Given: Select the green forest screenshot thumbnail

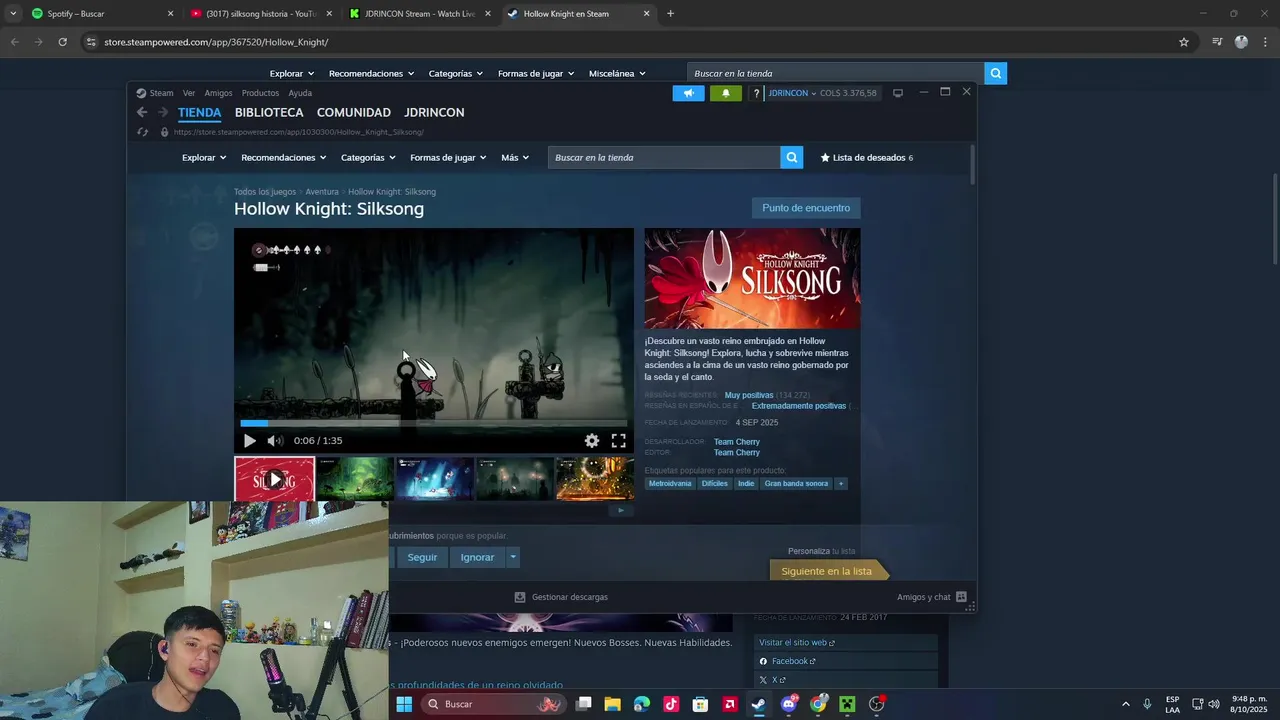Looking at the screenshot, I should point(355,479).
